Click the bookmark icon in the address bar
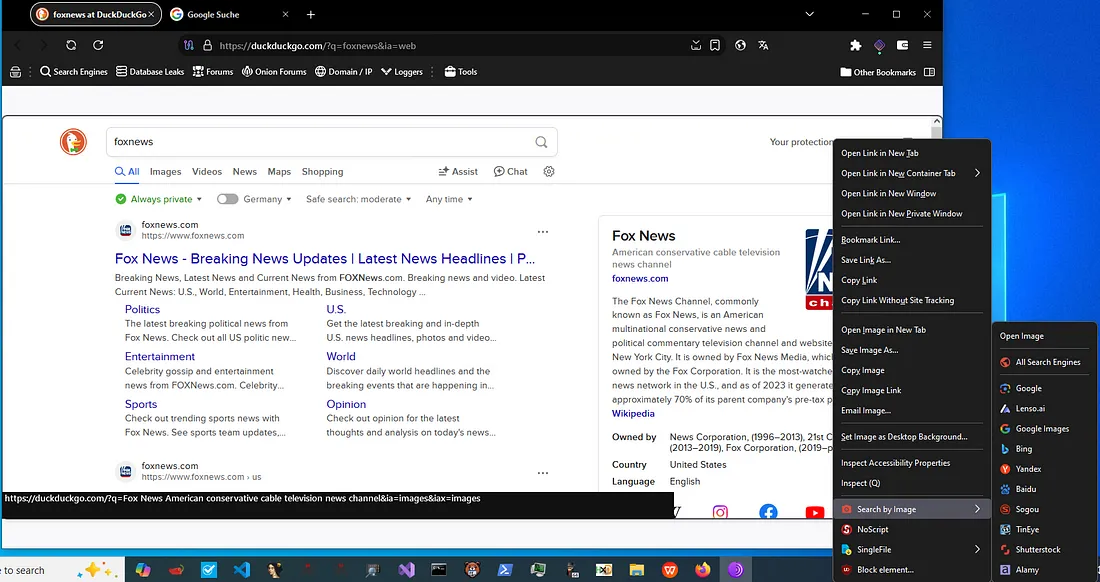This screenshot has width=1100, height=582. [715, 45]
